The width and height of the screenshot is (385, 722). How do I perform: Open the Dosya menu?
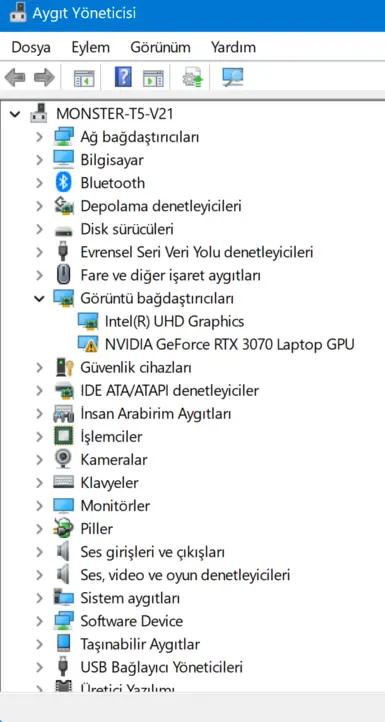31,47
